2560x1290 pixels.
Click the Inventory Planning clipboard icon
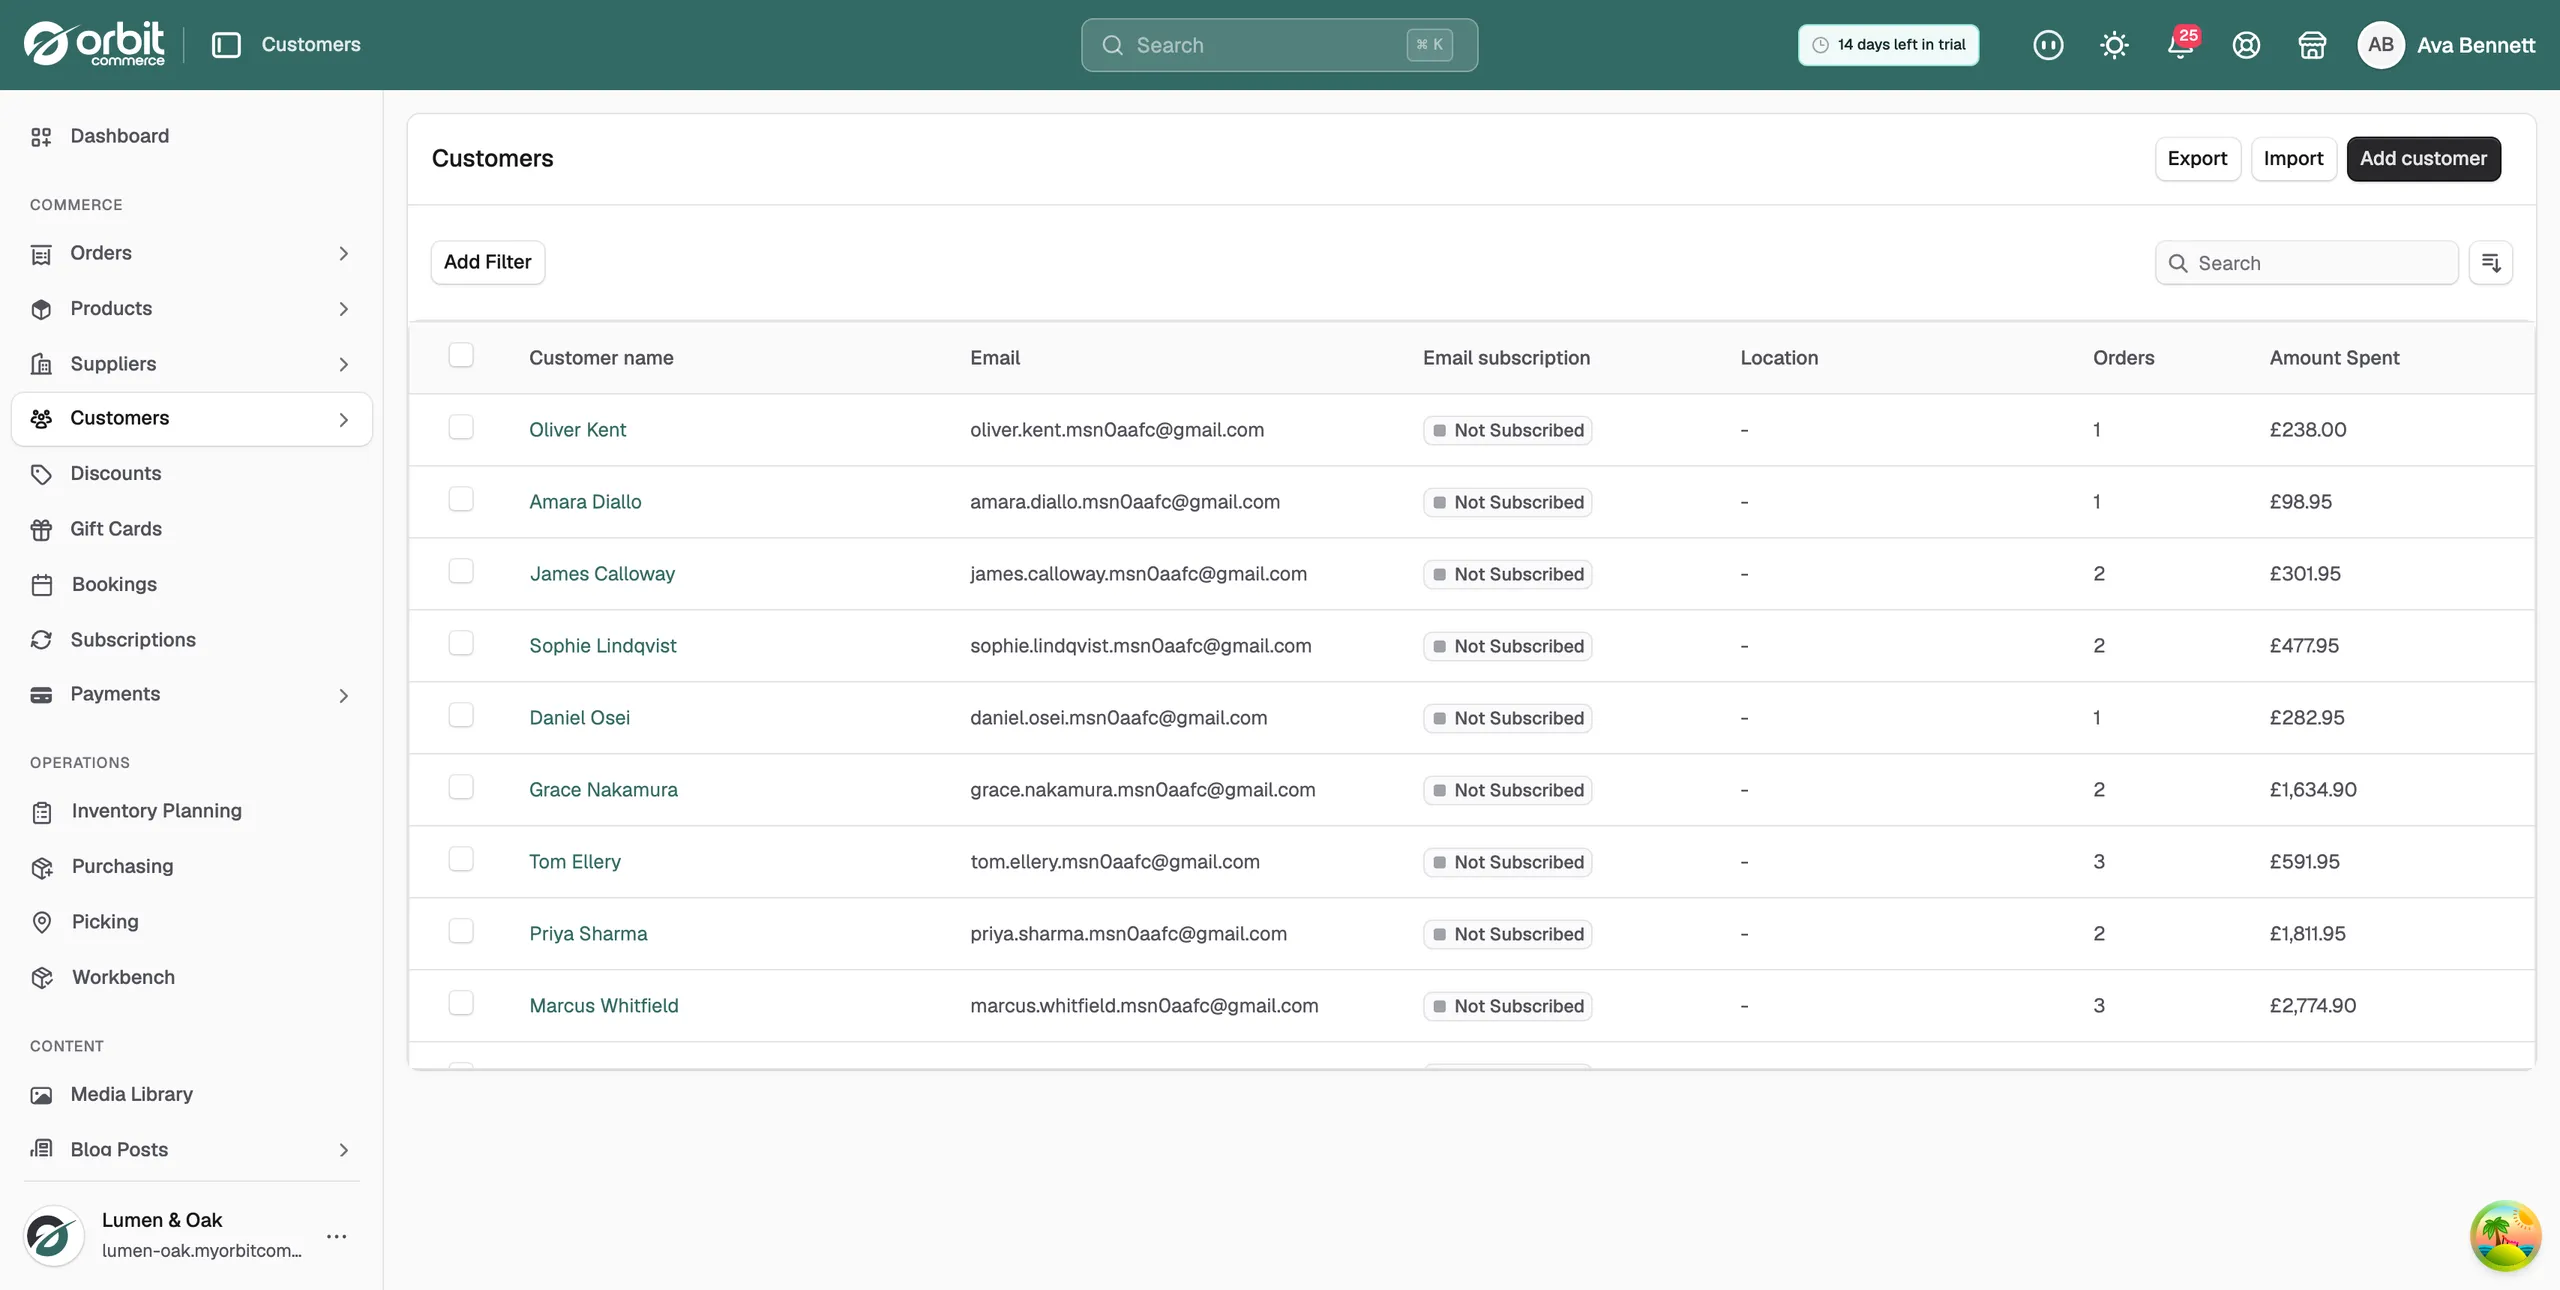[42, 812]
